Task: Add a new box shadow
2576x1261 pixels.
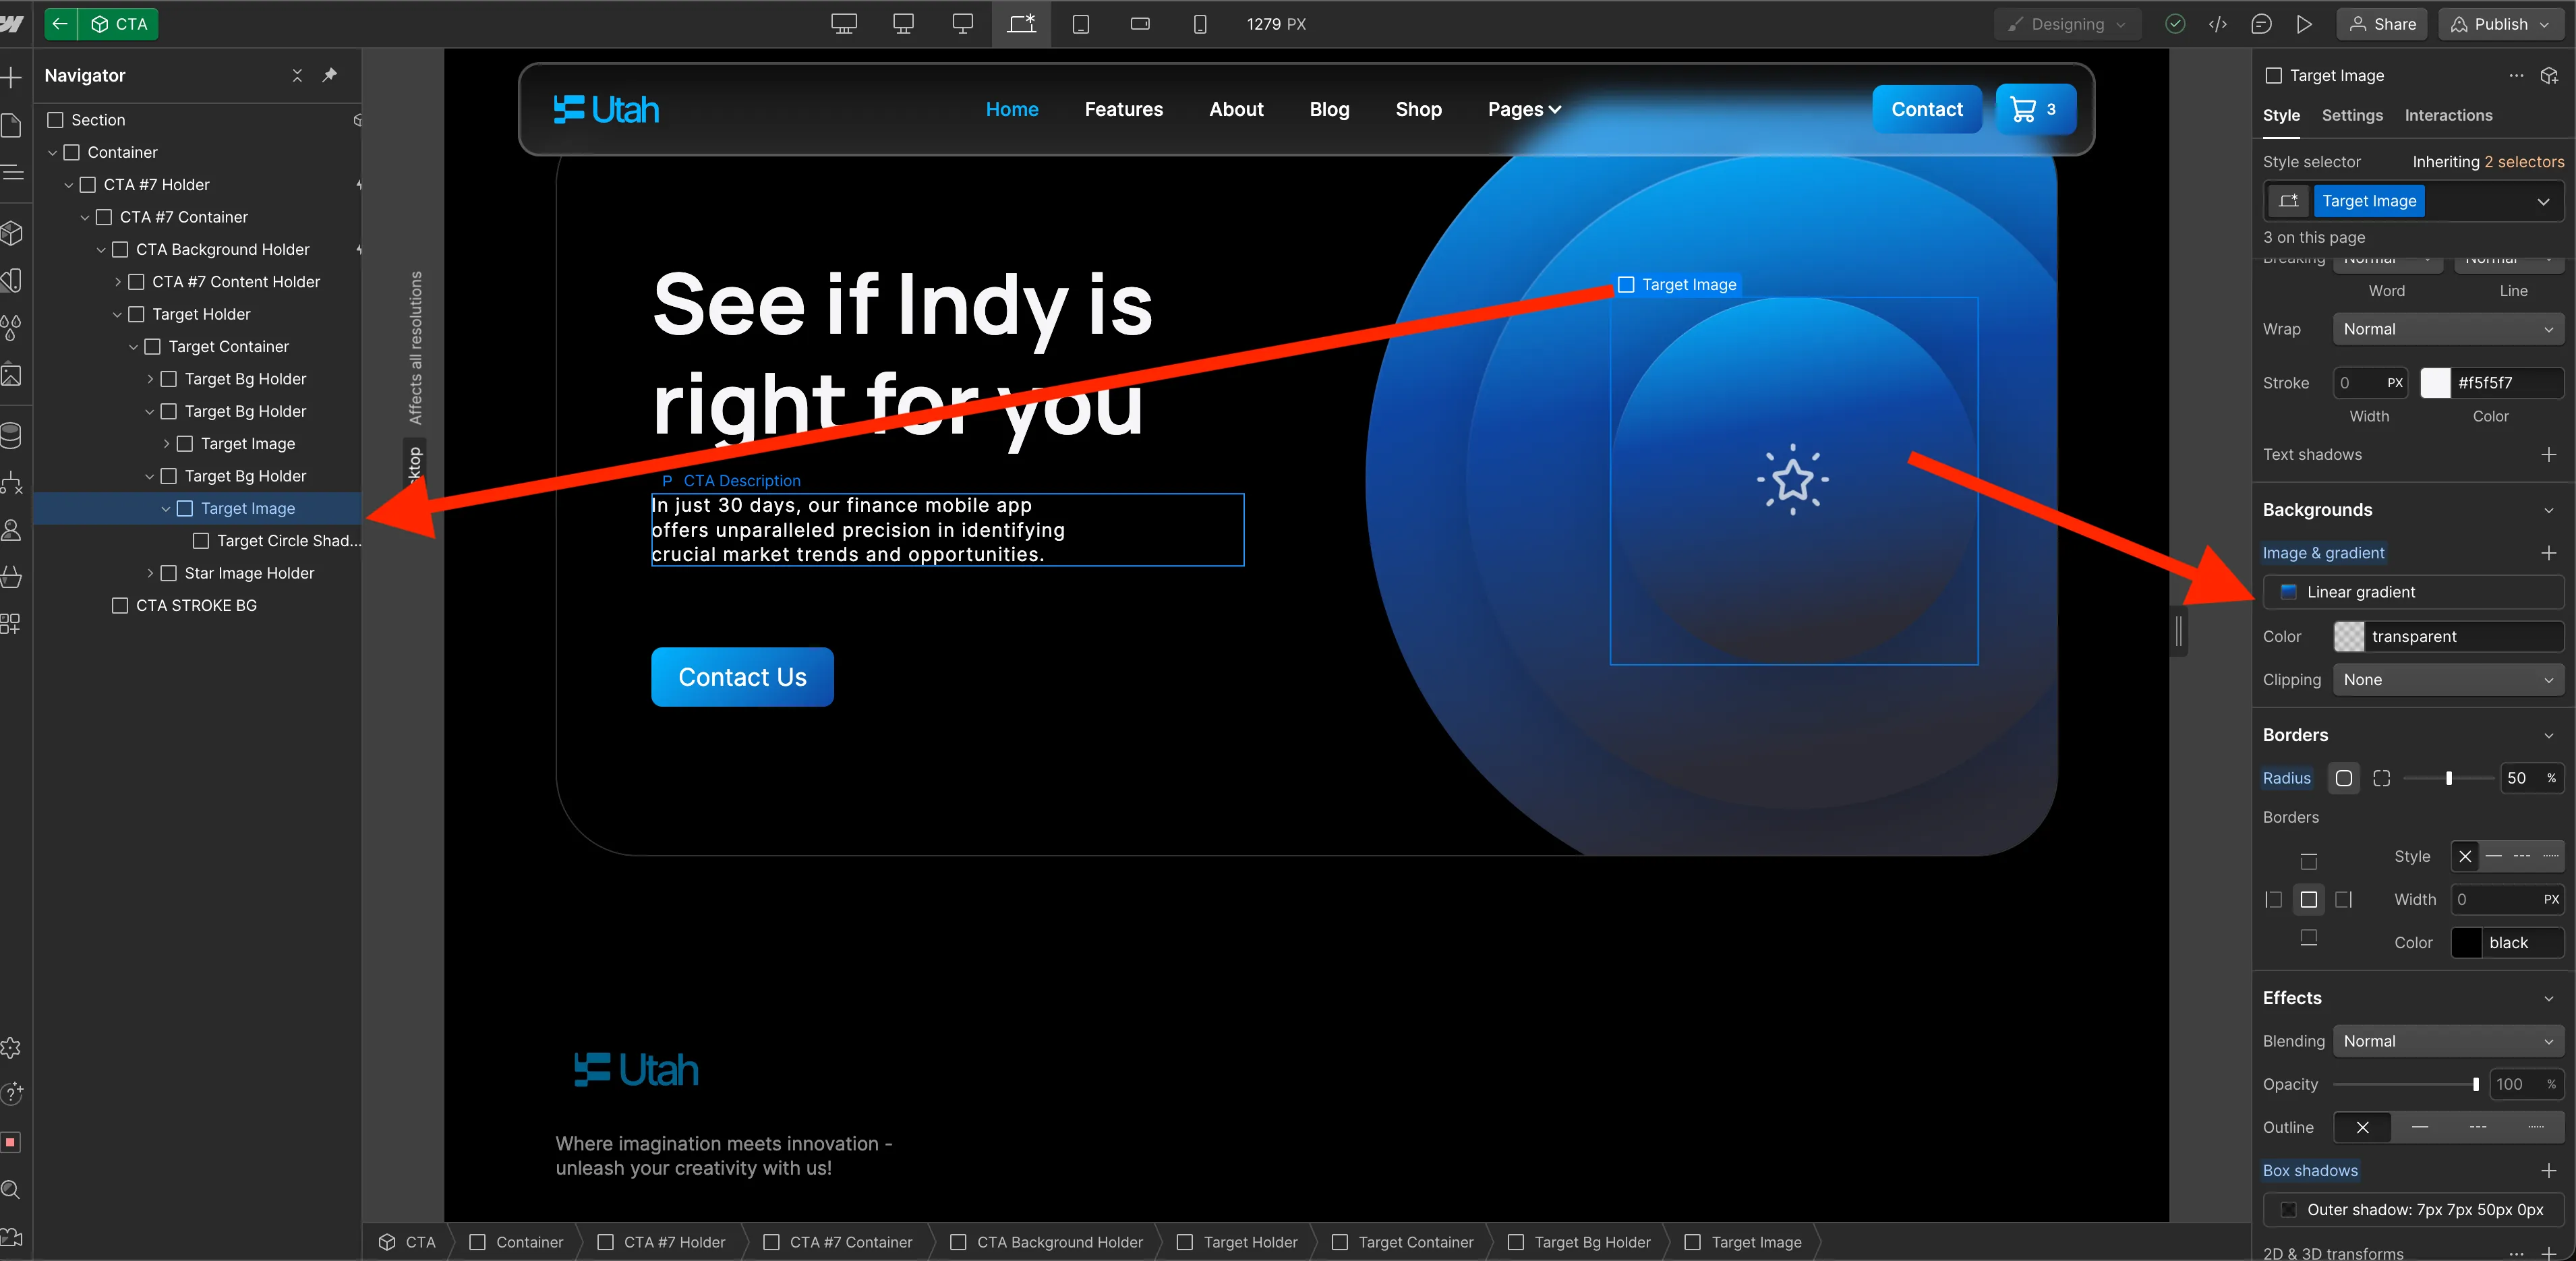Action: click(2548, 1170)
